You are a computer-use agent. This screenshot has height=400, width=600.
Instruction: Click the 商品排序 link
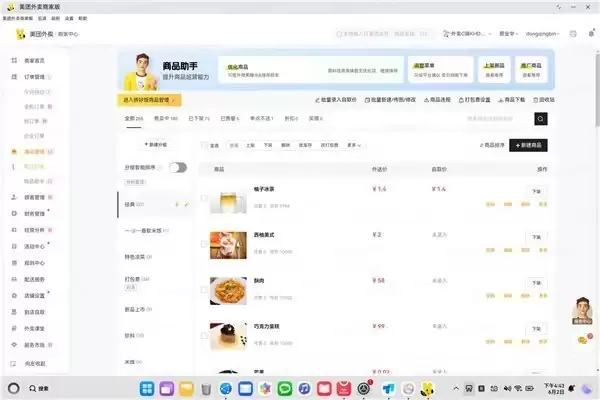[492, 145]
